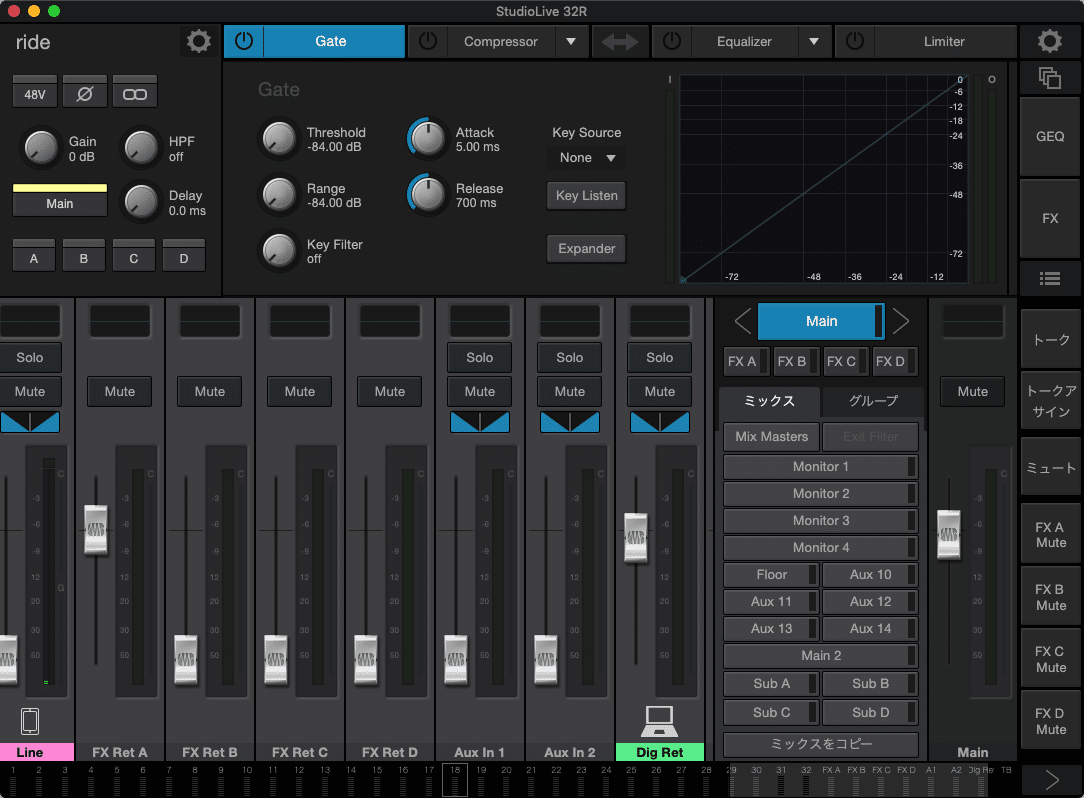The width and height of the screenshot is (1084, 798).
Task: Open the list view icon below FX
Action: [x=1049, y=278]
